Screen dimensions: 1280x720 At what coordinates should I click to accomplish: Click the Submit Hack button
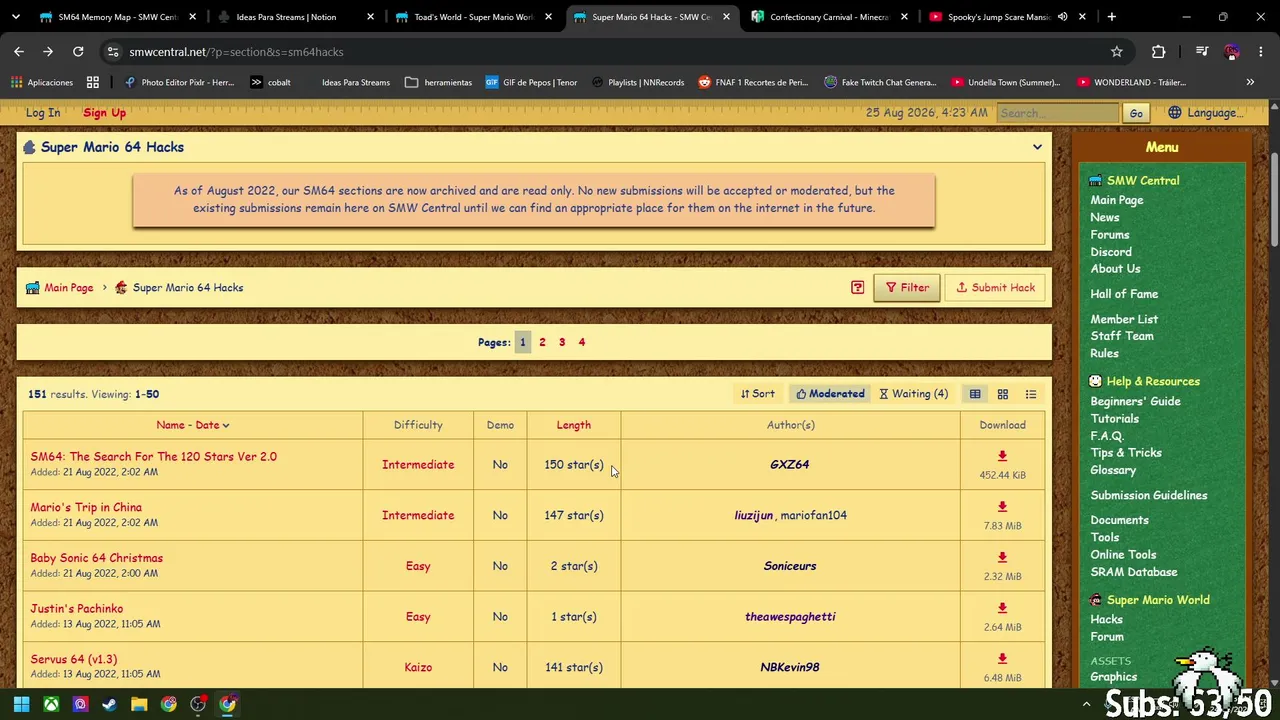pos(995,288)
